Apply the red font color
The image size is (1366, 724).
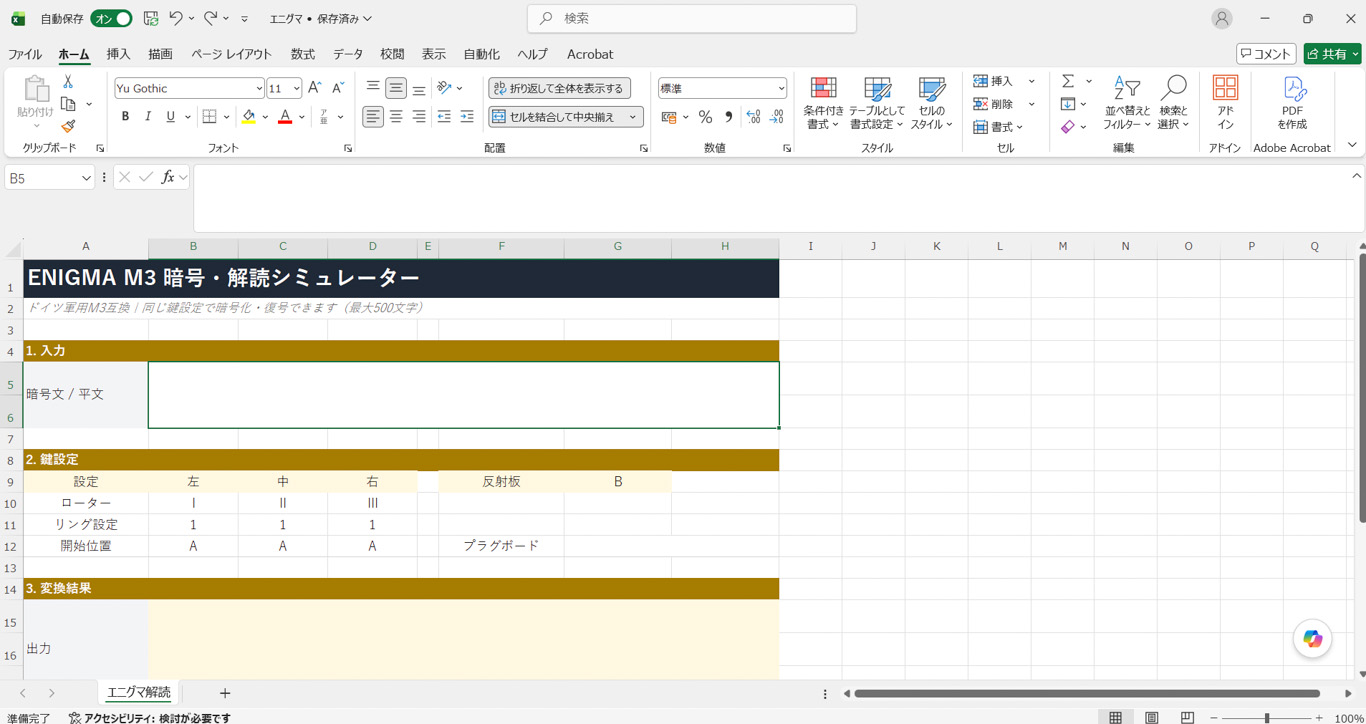pos(285,117)
